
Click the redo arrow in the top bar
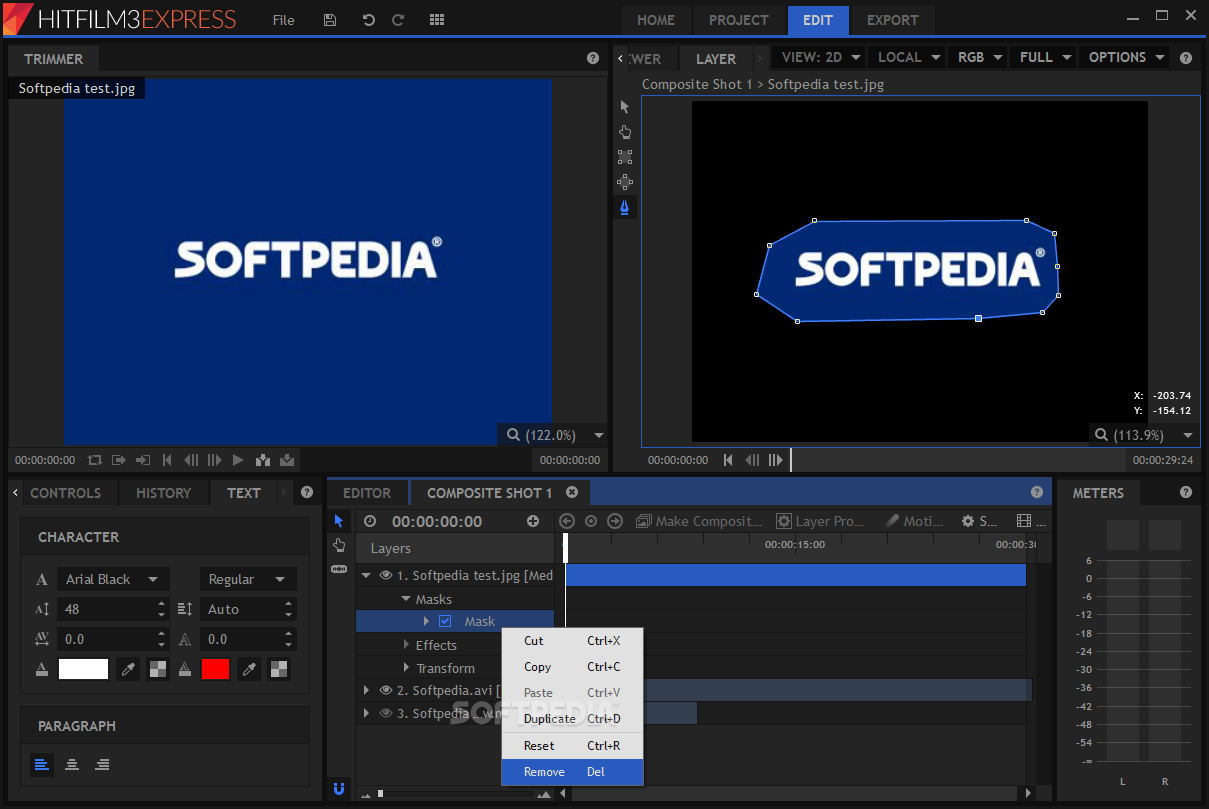398,20
